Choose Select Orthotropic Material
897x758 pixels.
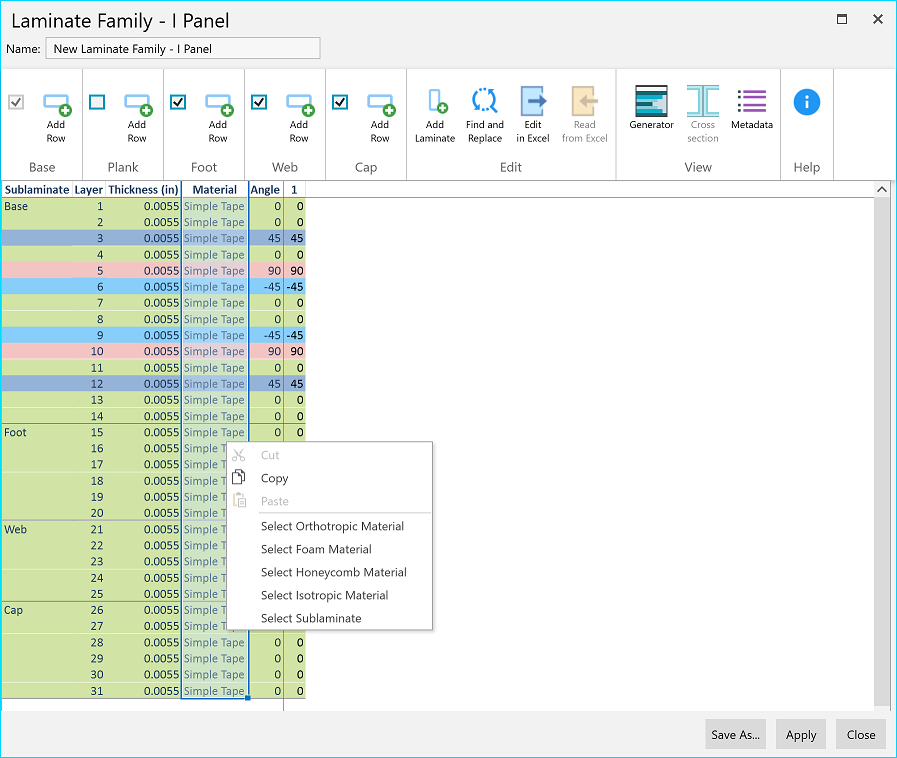332,526
